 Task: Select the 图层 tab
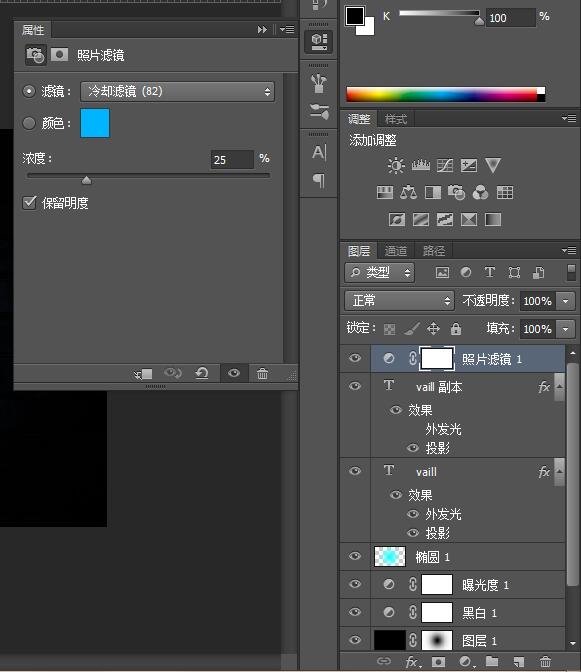pyautogui.click(x=359, y=251)
